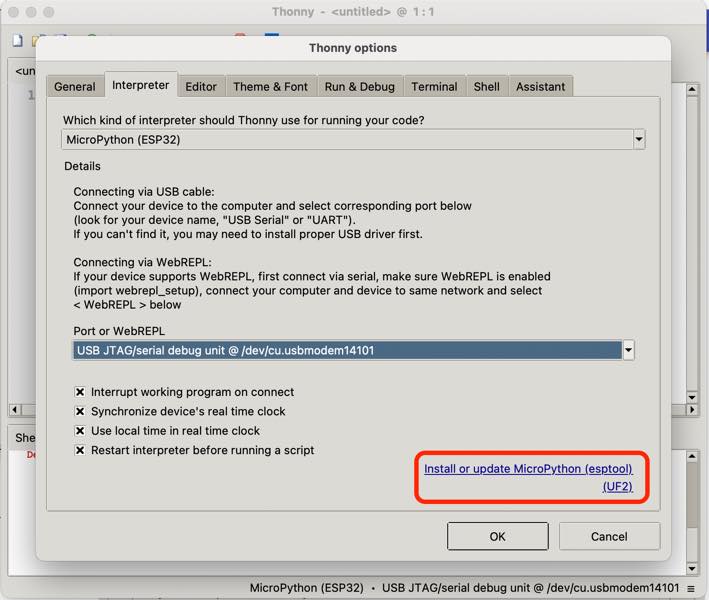Click the (UF2) install link
The image size is (709, 600).
(x=618, y=487)
